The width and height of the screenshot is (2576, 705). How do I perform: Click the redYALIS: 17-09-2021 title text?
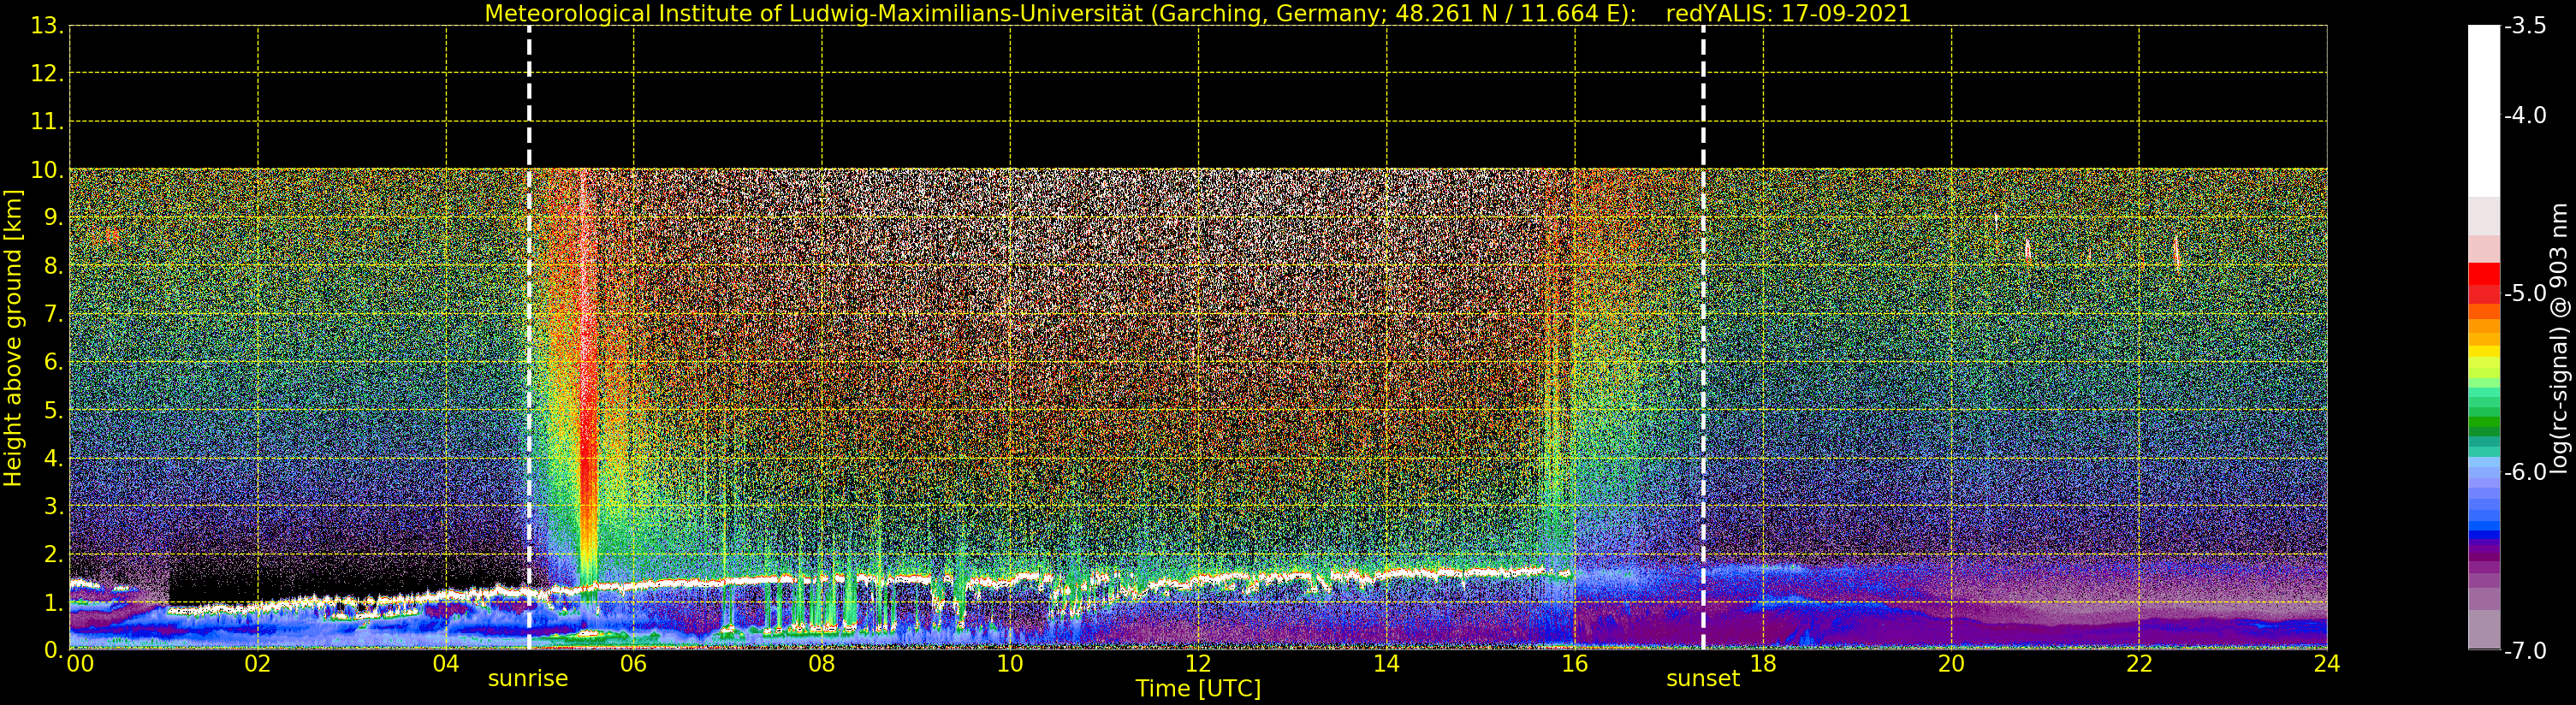tap(1788, 14)
